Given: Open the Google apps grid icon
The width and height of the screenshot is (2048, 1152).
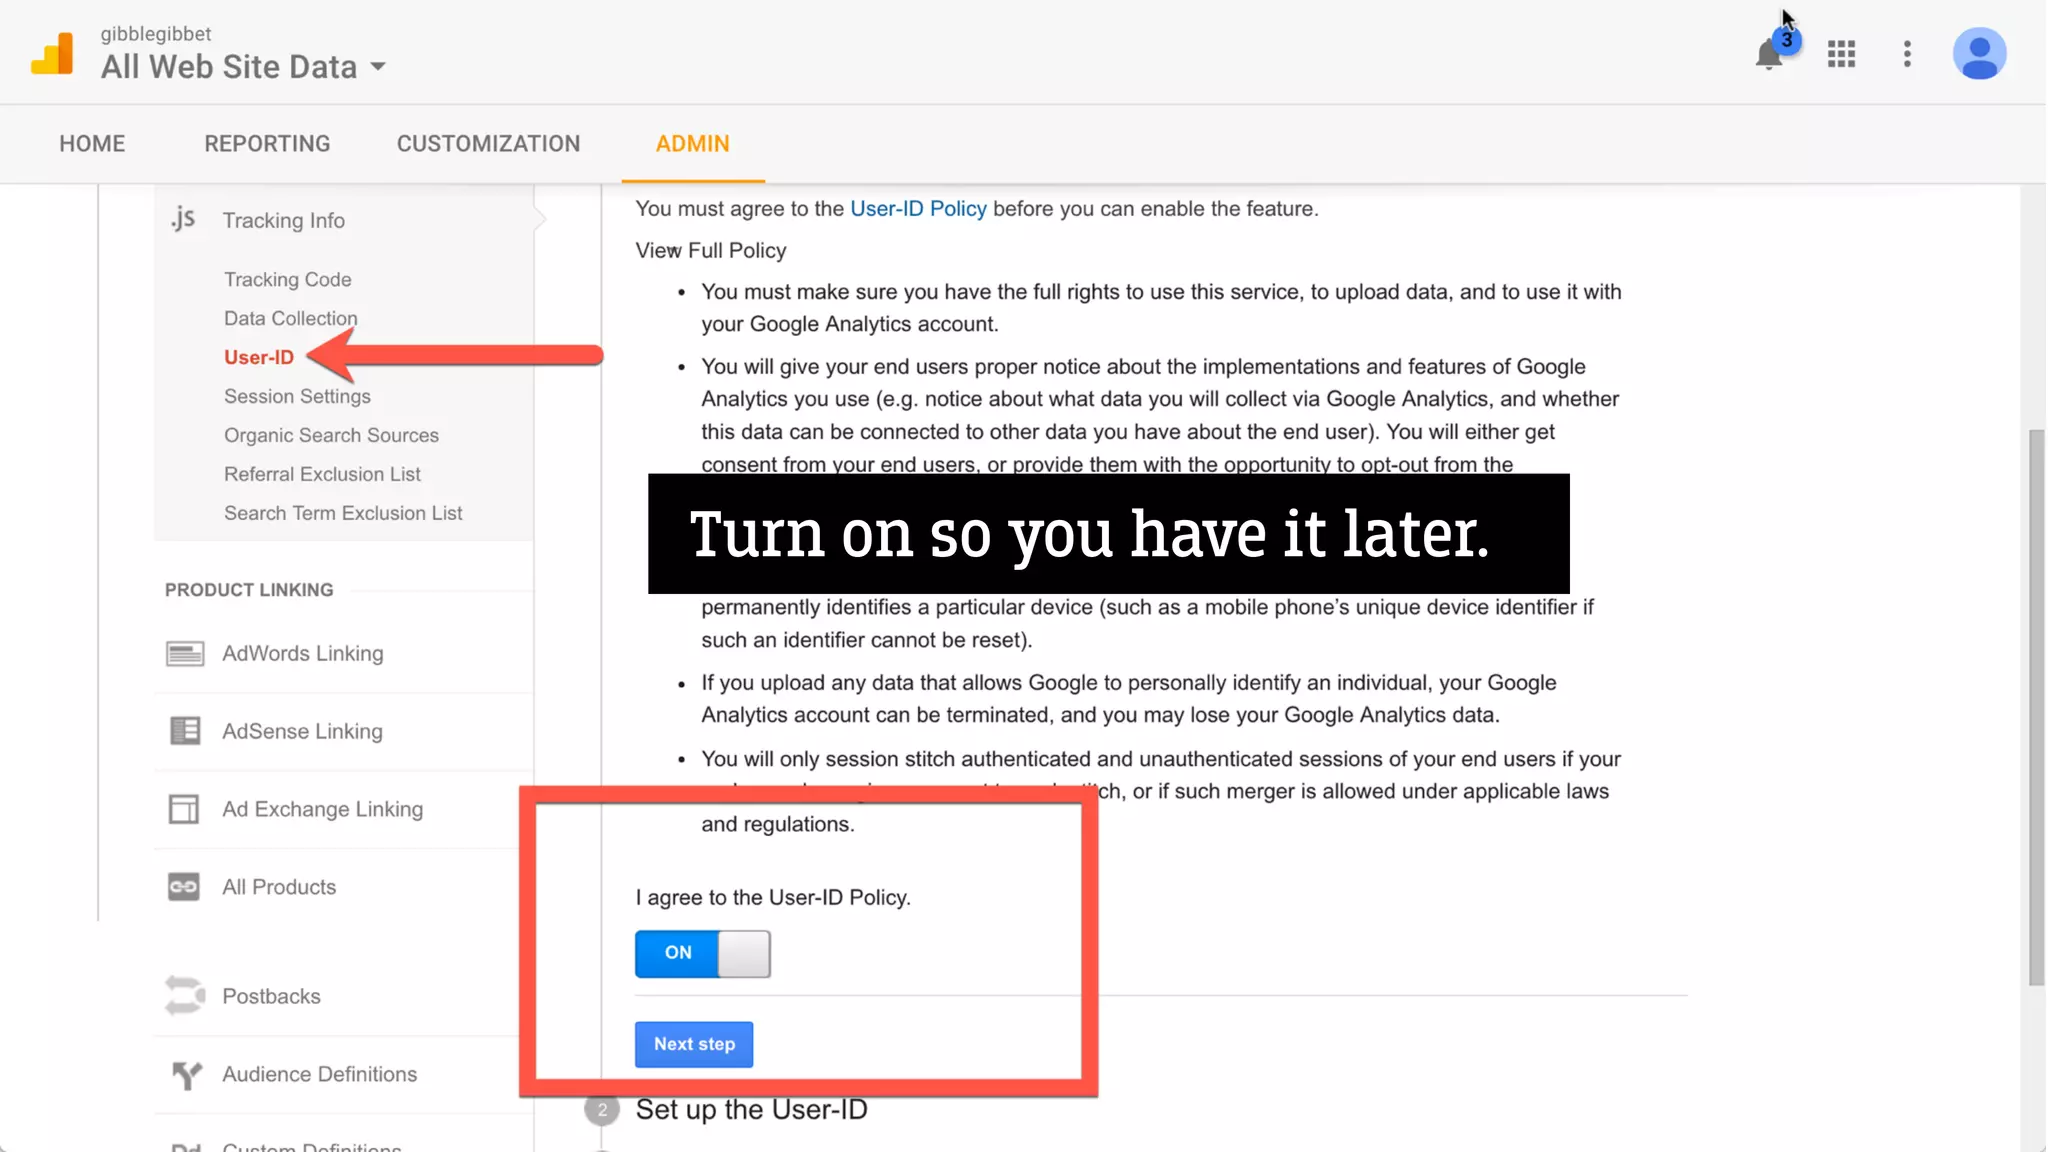Looking at the screenshot, I should 1841,54.
